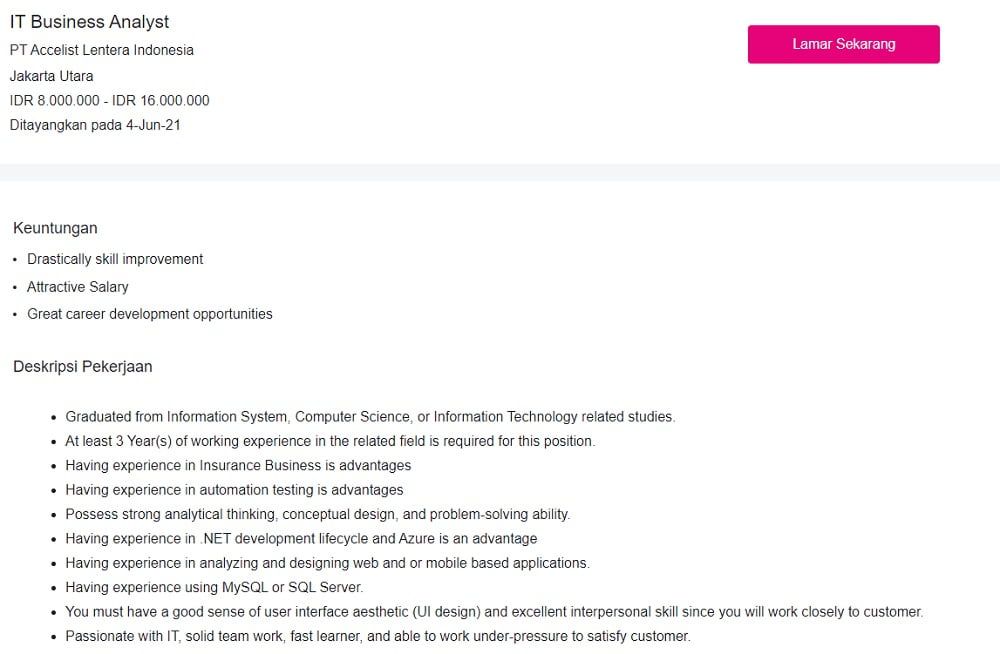This screenshot has height=654, width=1000.
Task: Click the .NET development lifecycle and Azure line
Action: click(301, 539)
